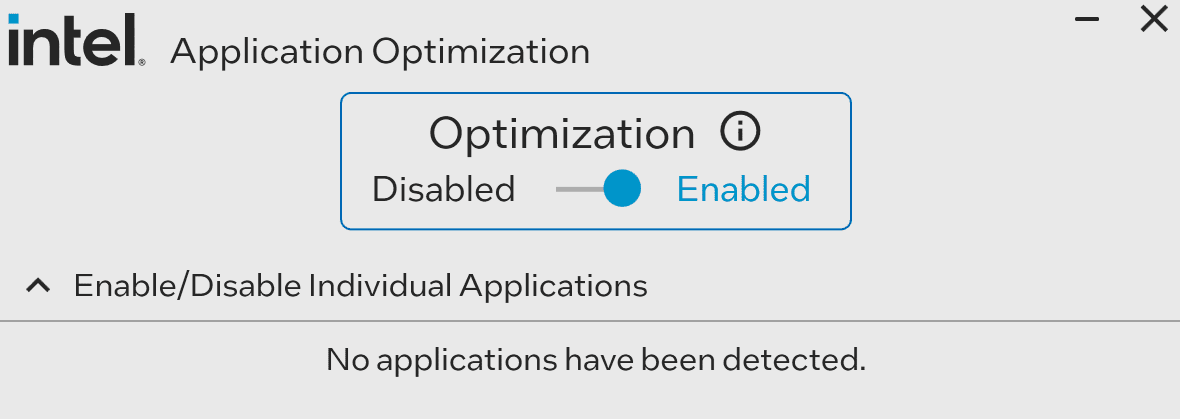Click the word Applications in section header
Image resolution: width=1180 pixels, height=420 pixels.
click(553, 286)
